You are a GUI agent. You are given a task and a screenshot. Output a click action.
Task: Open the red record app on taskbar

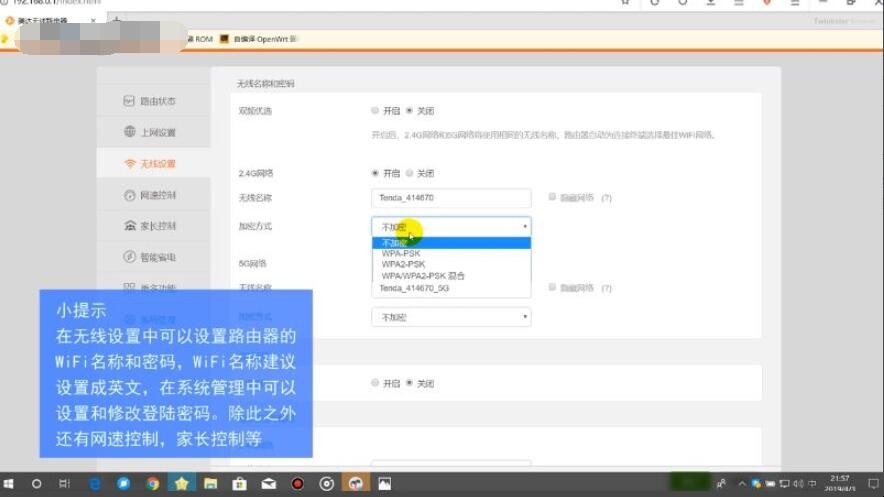point(298,483)
